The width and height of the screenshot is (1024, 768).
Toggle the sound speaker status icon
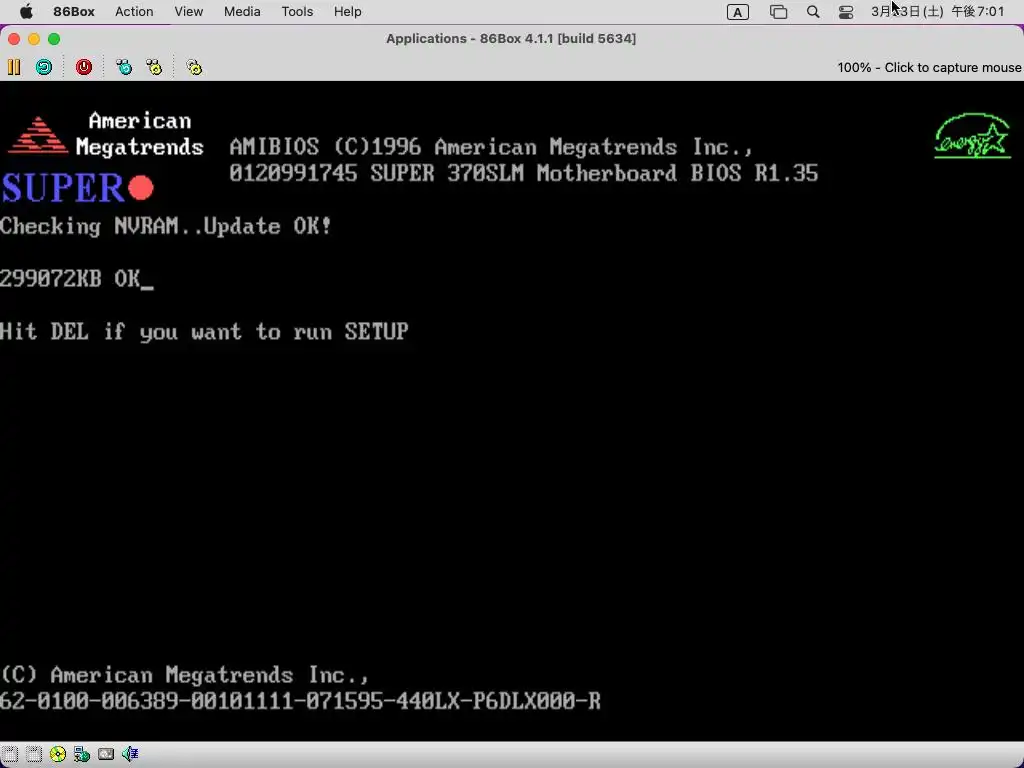click(130, 754)
